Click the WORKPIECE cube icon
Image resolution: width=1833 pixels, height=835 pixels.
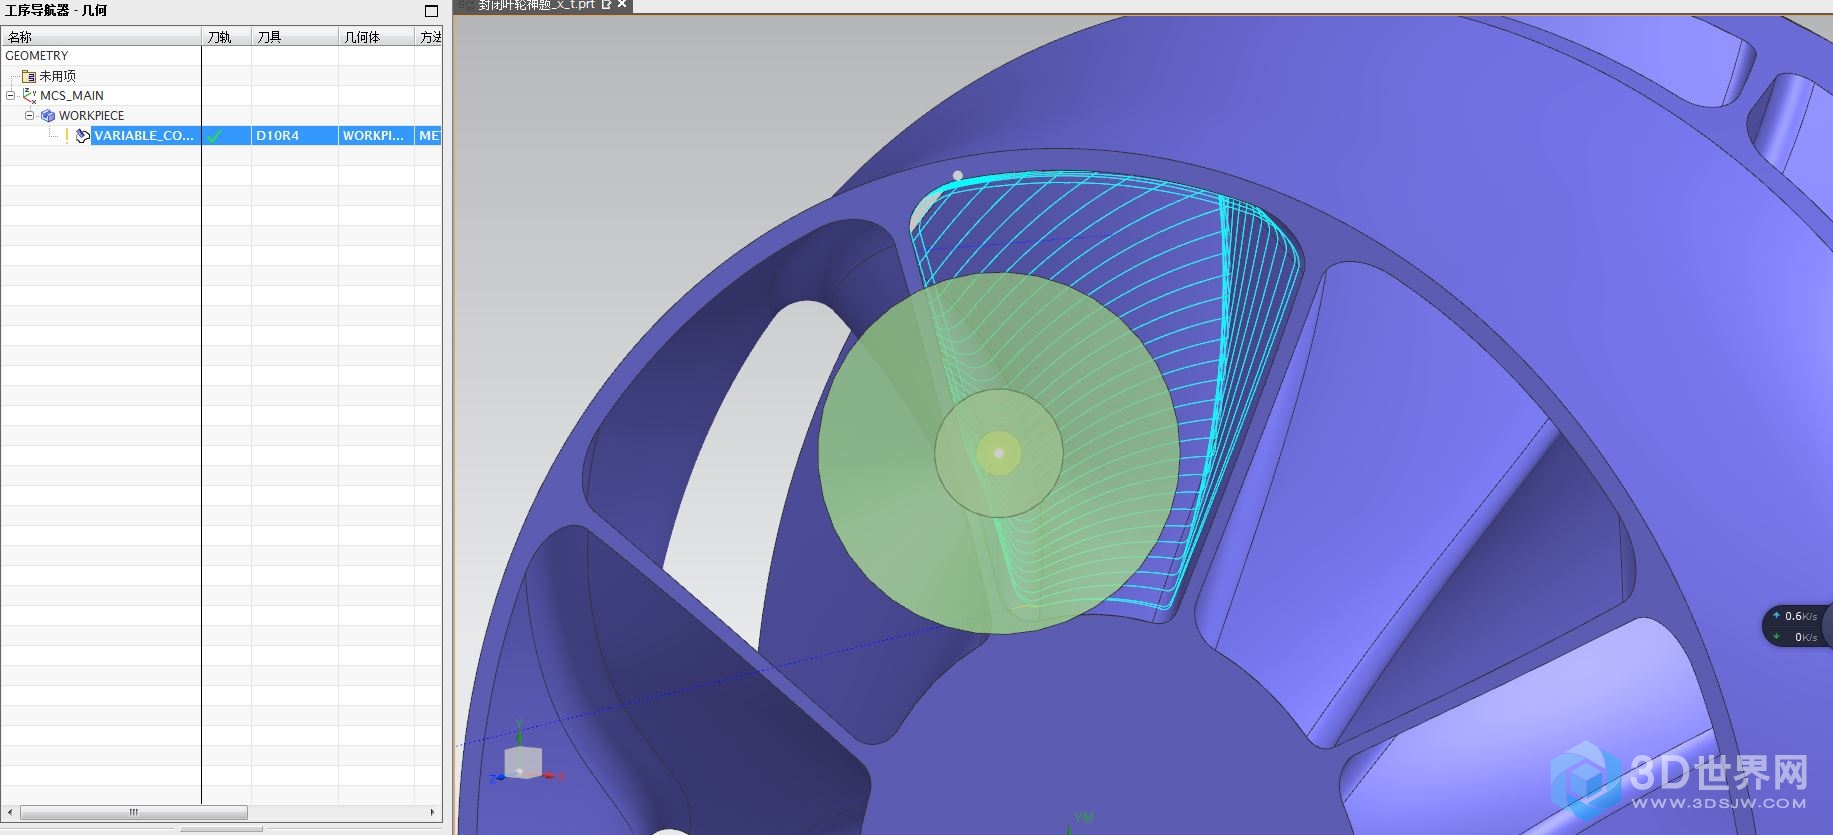click(48, 115)
